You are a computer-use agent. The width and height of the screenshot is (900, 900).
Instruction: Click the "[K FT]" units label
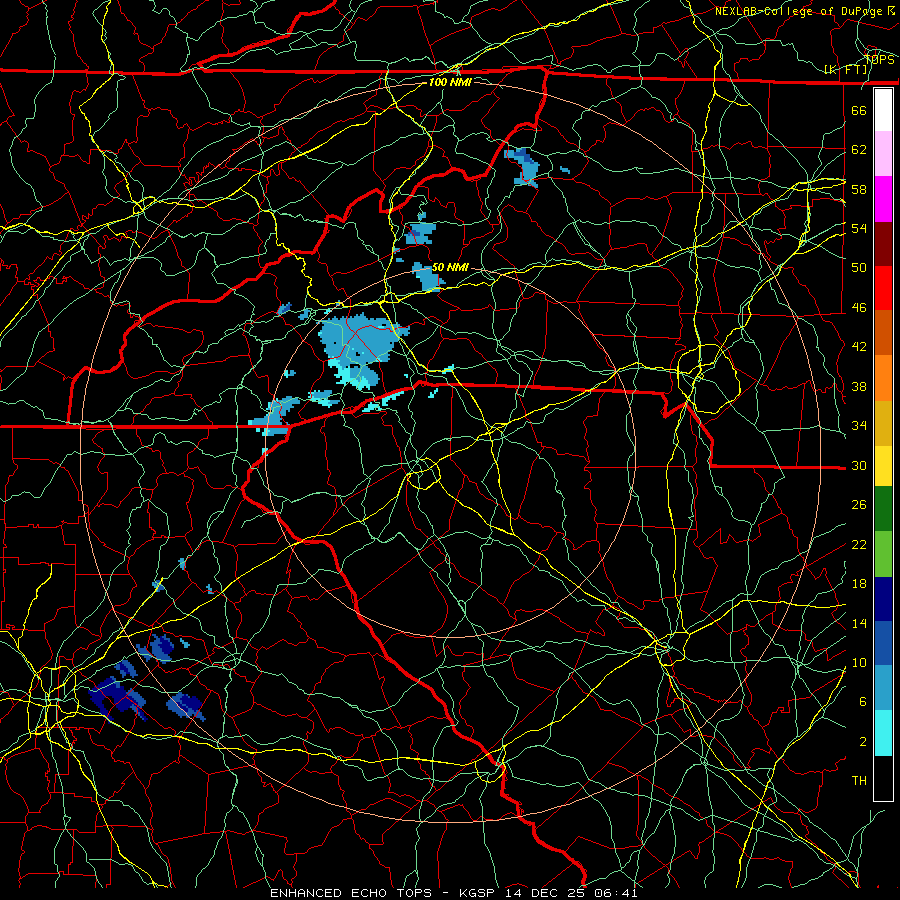[x=846, y=70]
